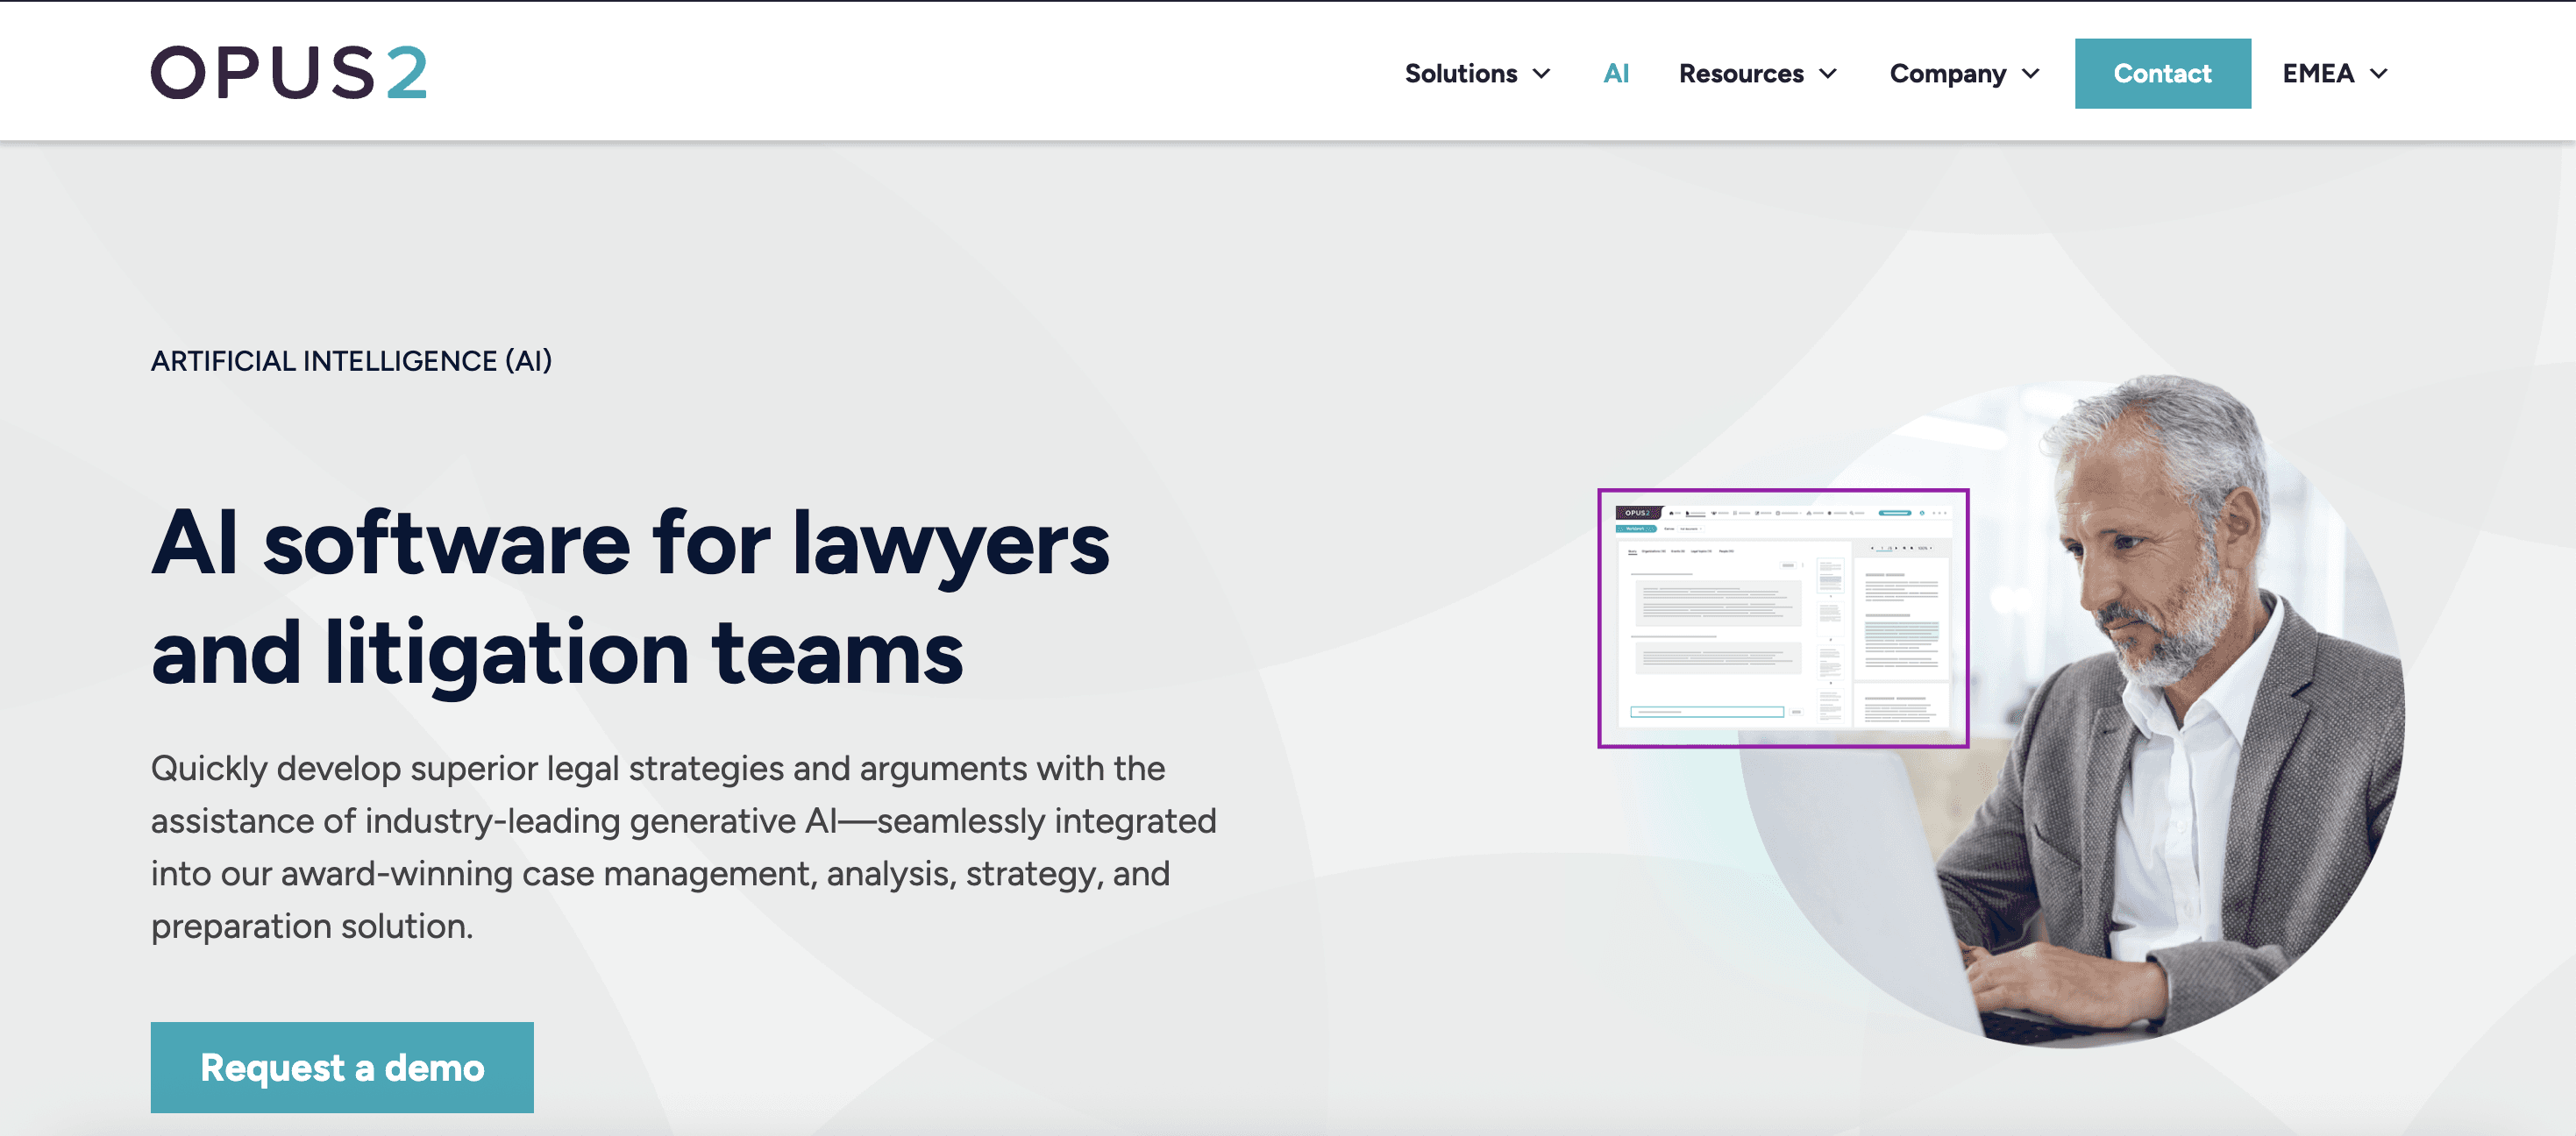Click the Request a demo button

pos(342,1067)
